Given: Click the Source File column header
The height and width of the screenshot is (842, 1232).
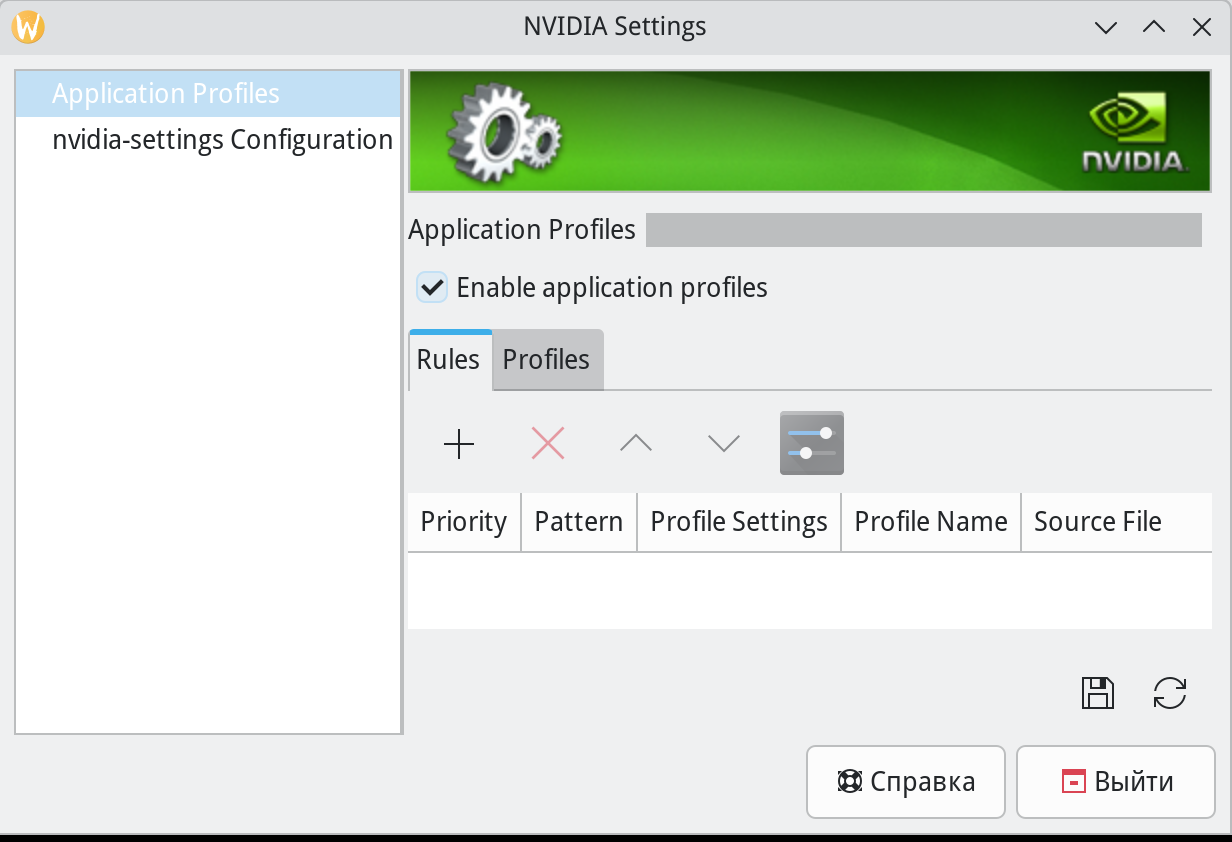Looking at the screenshot, I should [x=1098, y=522].
